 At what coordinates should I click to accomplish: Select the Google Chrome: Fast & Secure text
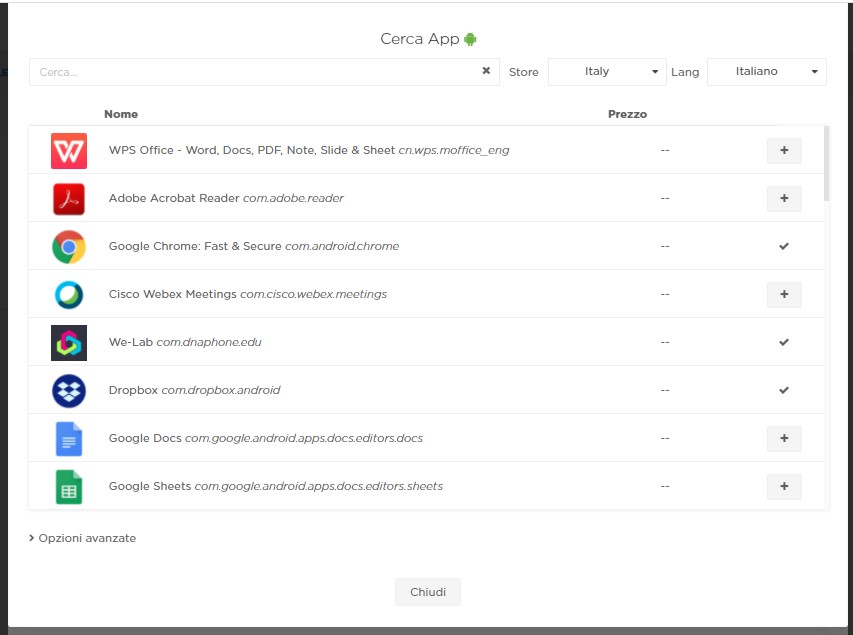(195, 246)
